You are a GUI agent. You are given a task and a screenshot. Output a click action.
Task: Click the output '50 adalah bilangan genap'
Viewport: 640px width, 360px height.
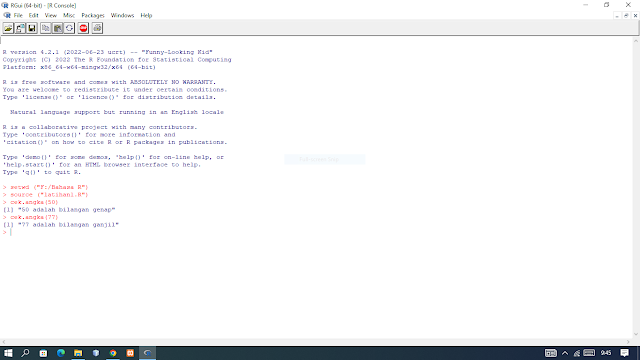tap(59, 210)
